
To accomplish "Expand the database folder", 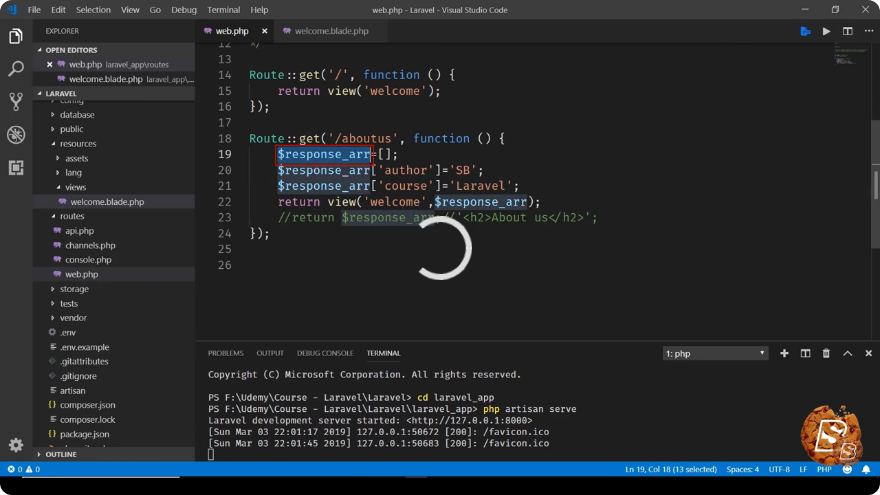I will click(x=77, y=114).
